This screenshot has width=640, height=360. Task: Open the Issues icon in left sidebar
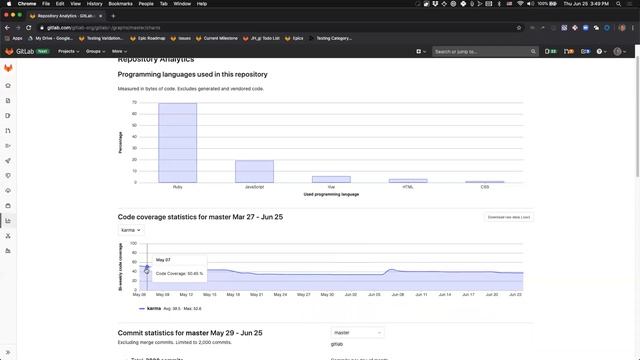[8, 116]
